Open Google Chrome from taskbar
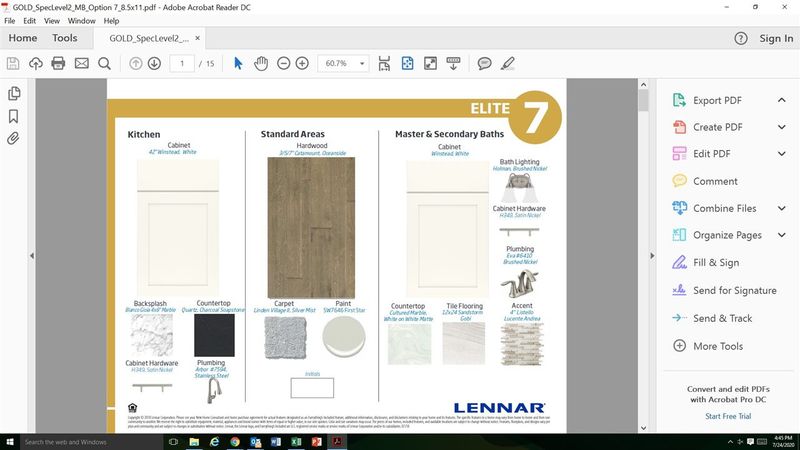The width and height of the screenshot is (800, 450). pyautogui.click(x=235, y=442)
